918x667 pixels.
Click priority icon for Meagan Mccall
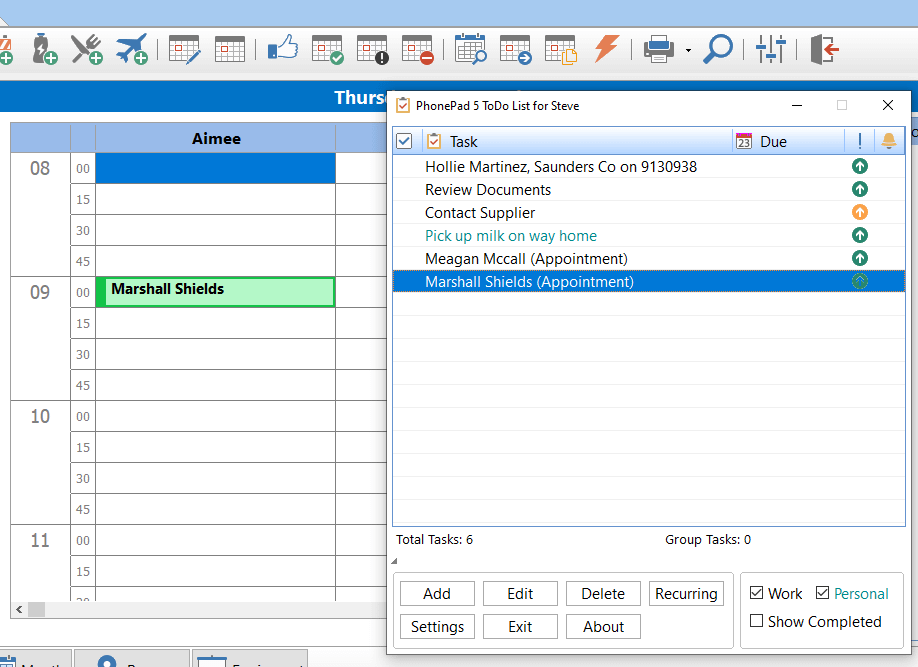(859, 258)
